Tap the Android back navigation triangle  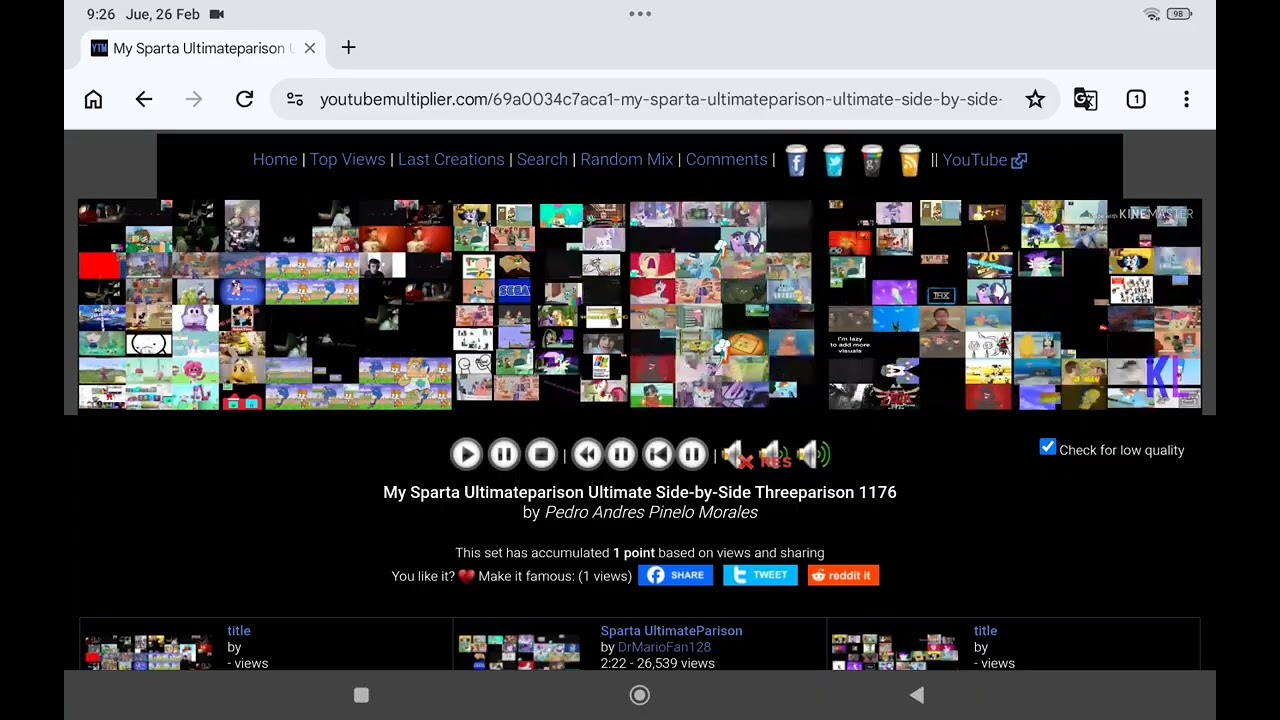tap(916, 695)
